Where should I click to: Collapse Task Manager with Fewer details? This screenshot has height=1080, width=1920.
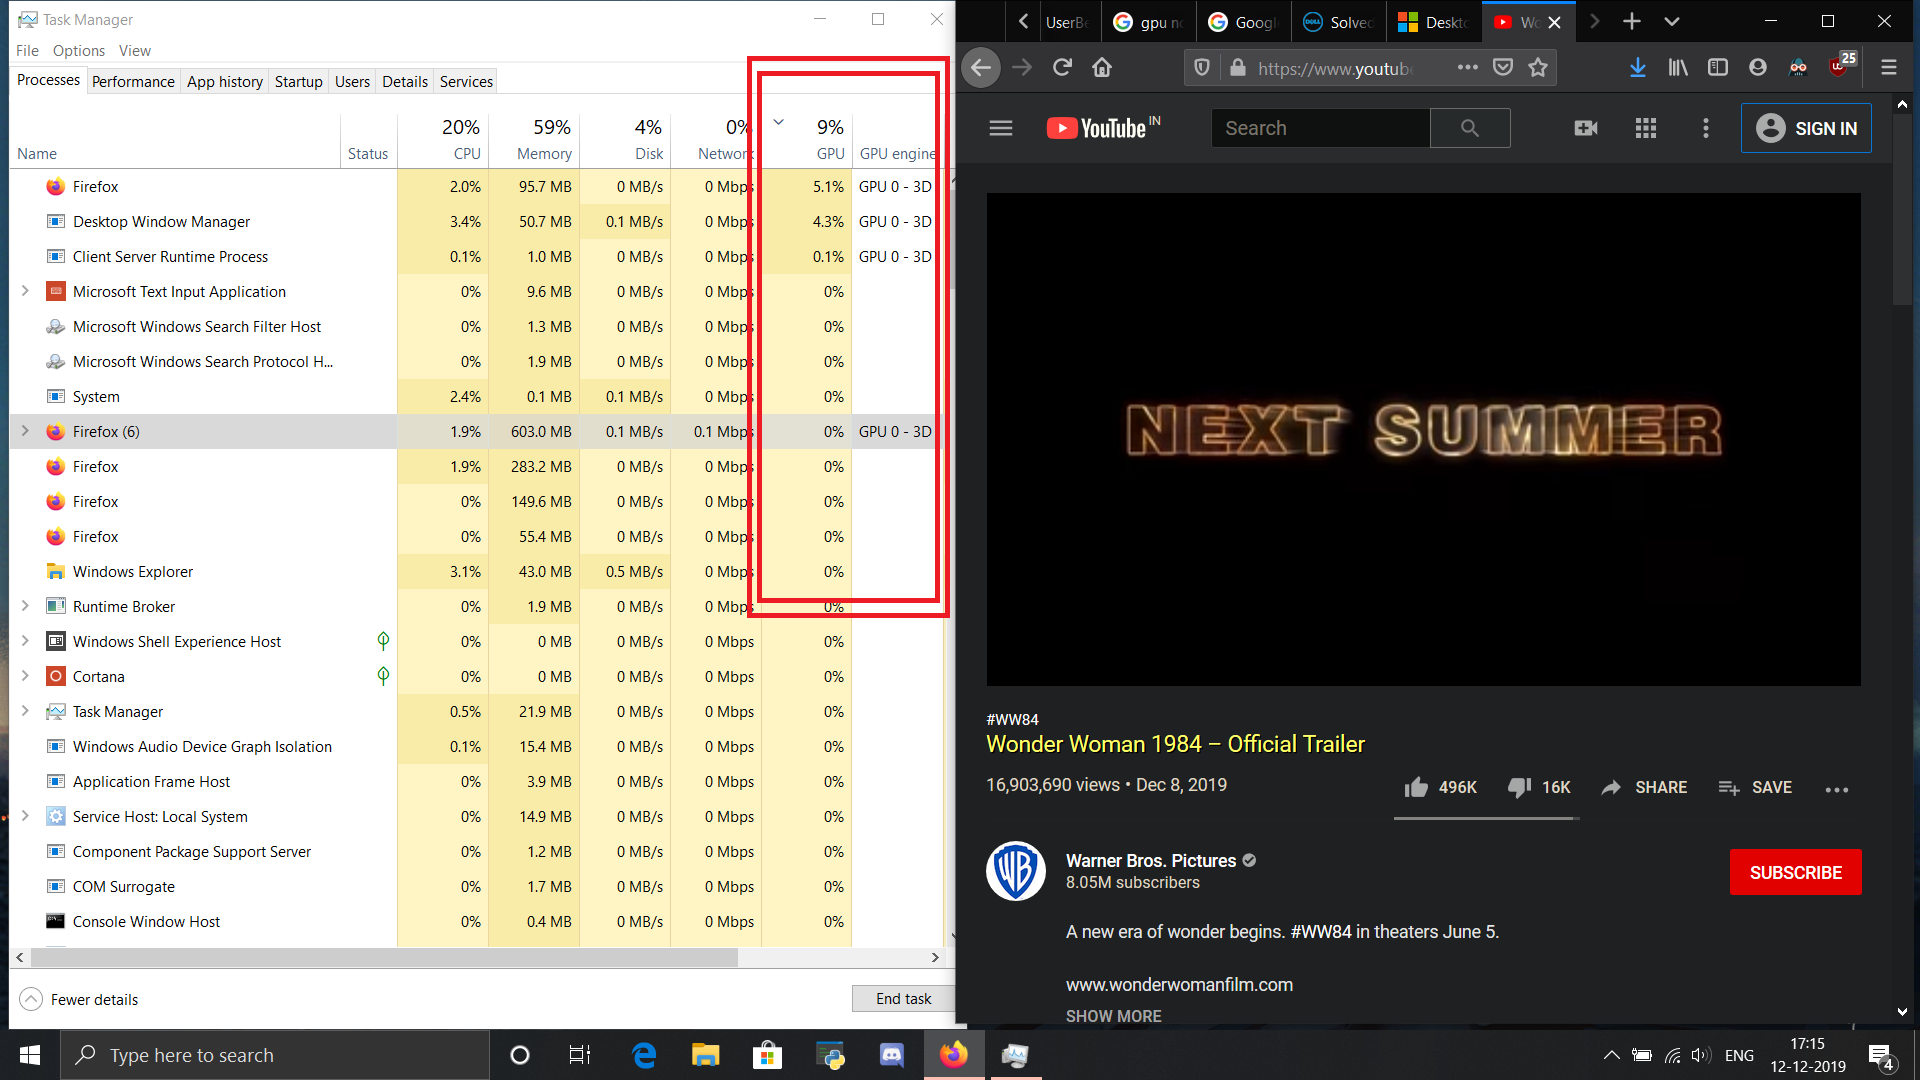pyautogui.click(x=79, y=999)
